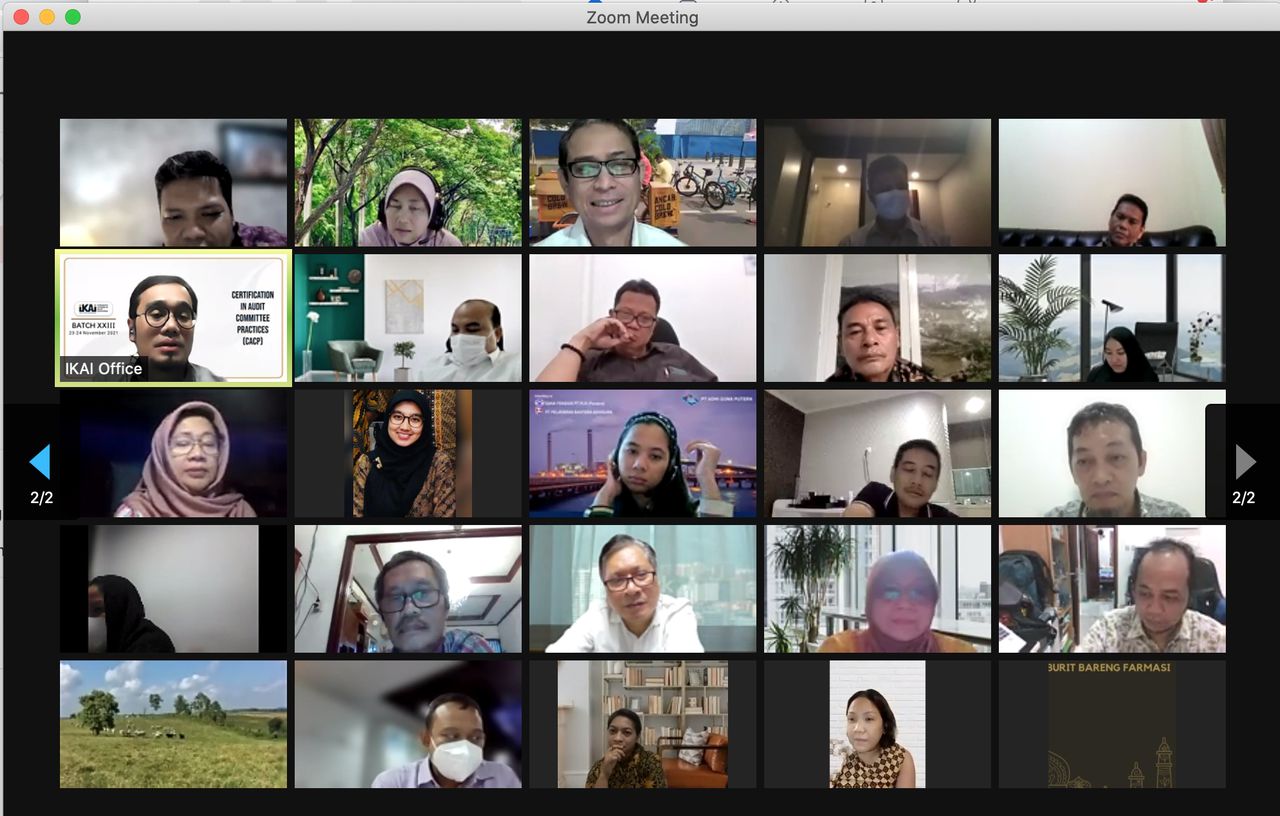
Task: Select tile with bicycles in background
Action: [x=643, y=183]
